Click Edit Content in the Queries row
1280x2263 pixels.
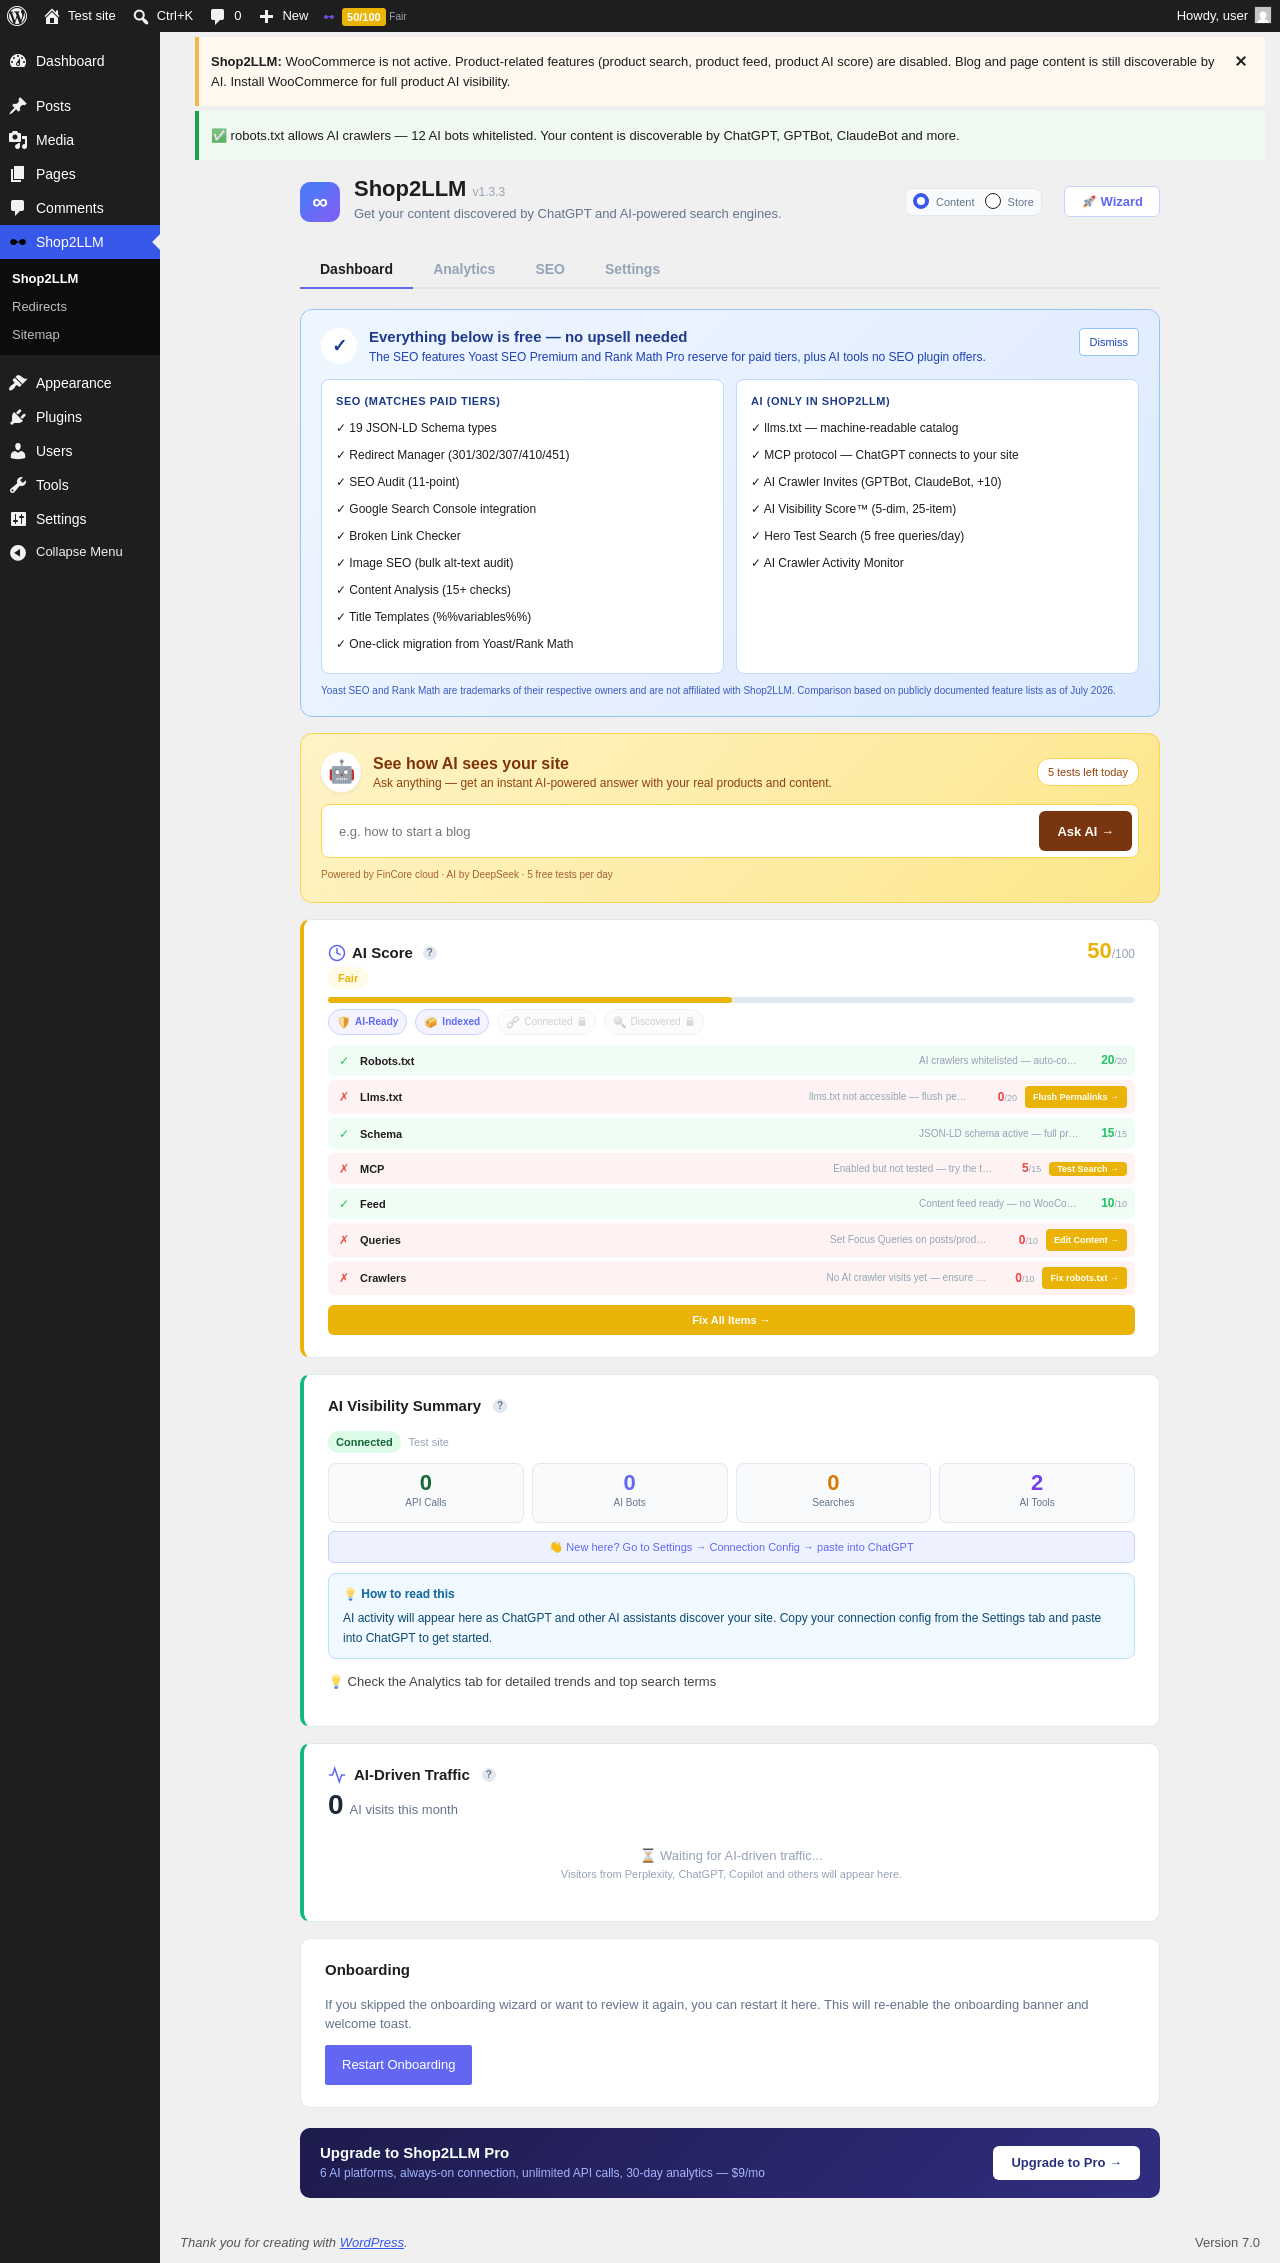1086,1240
